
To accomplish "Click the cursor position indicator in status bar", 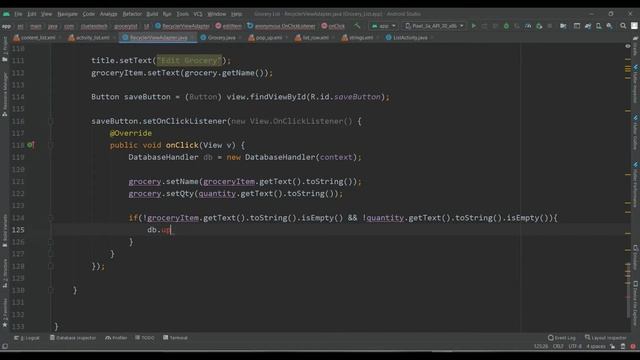I will pyautogui.click(x=541, y=347).
